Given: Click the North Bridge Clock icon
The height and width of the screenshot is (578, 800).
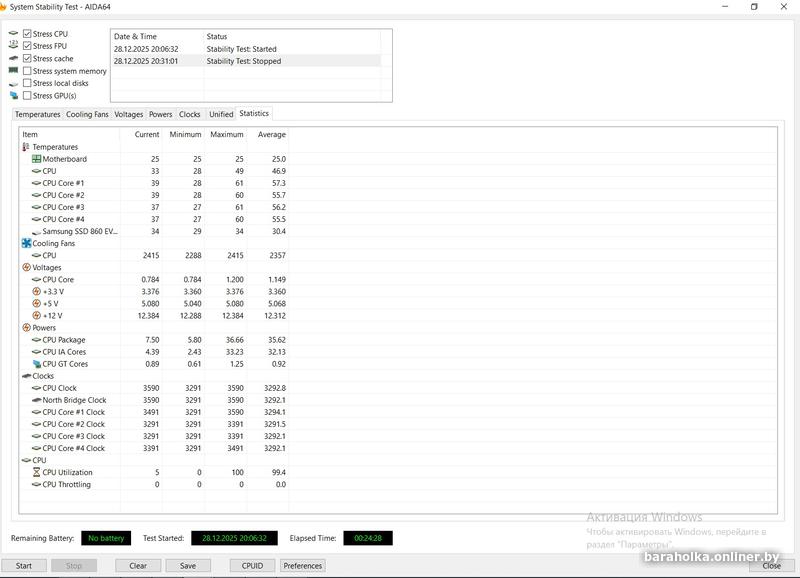Looking at the screenshot, I should click(36, 400).
